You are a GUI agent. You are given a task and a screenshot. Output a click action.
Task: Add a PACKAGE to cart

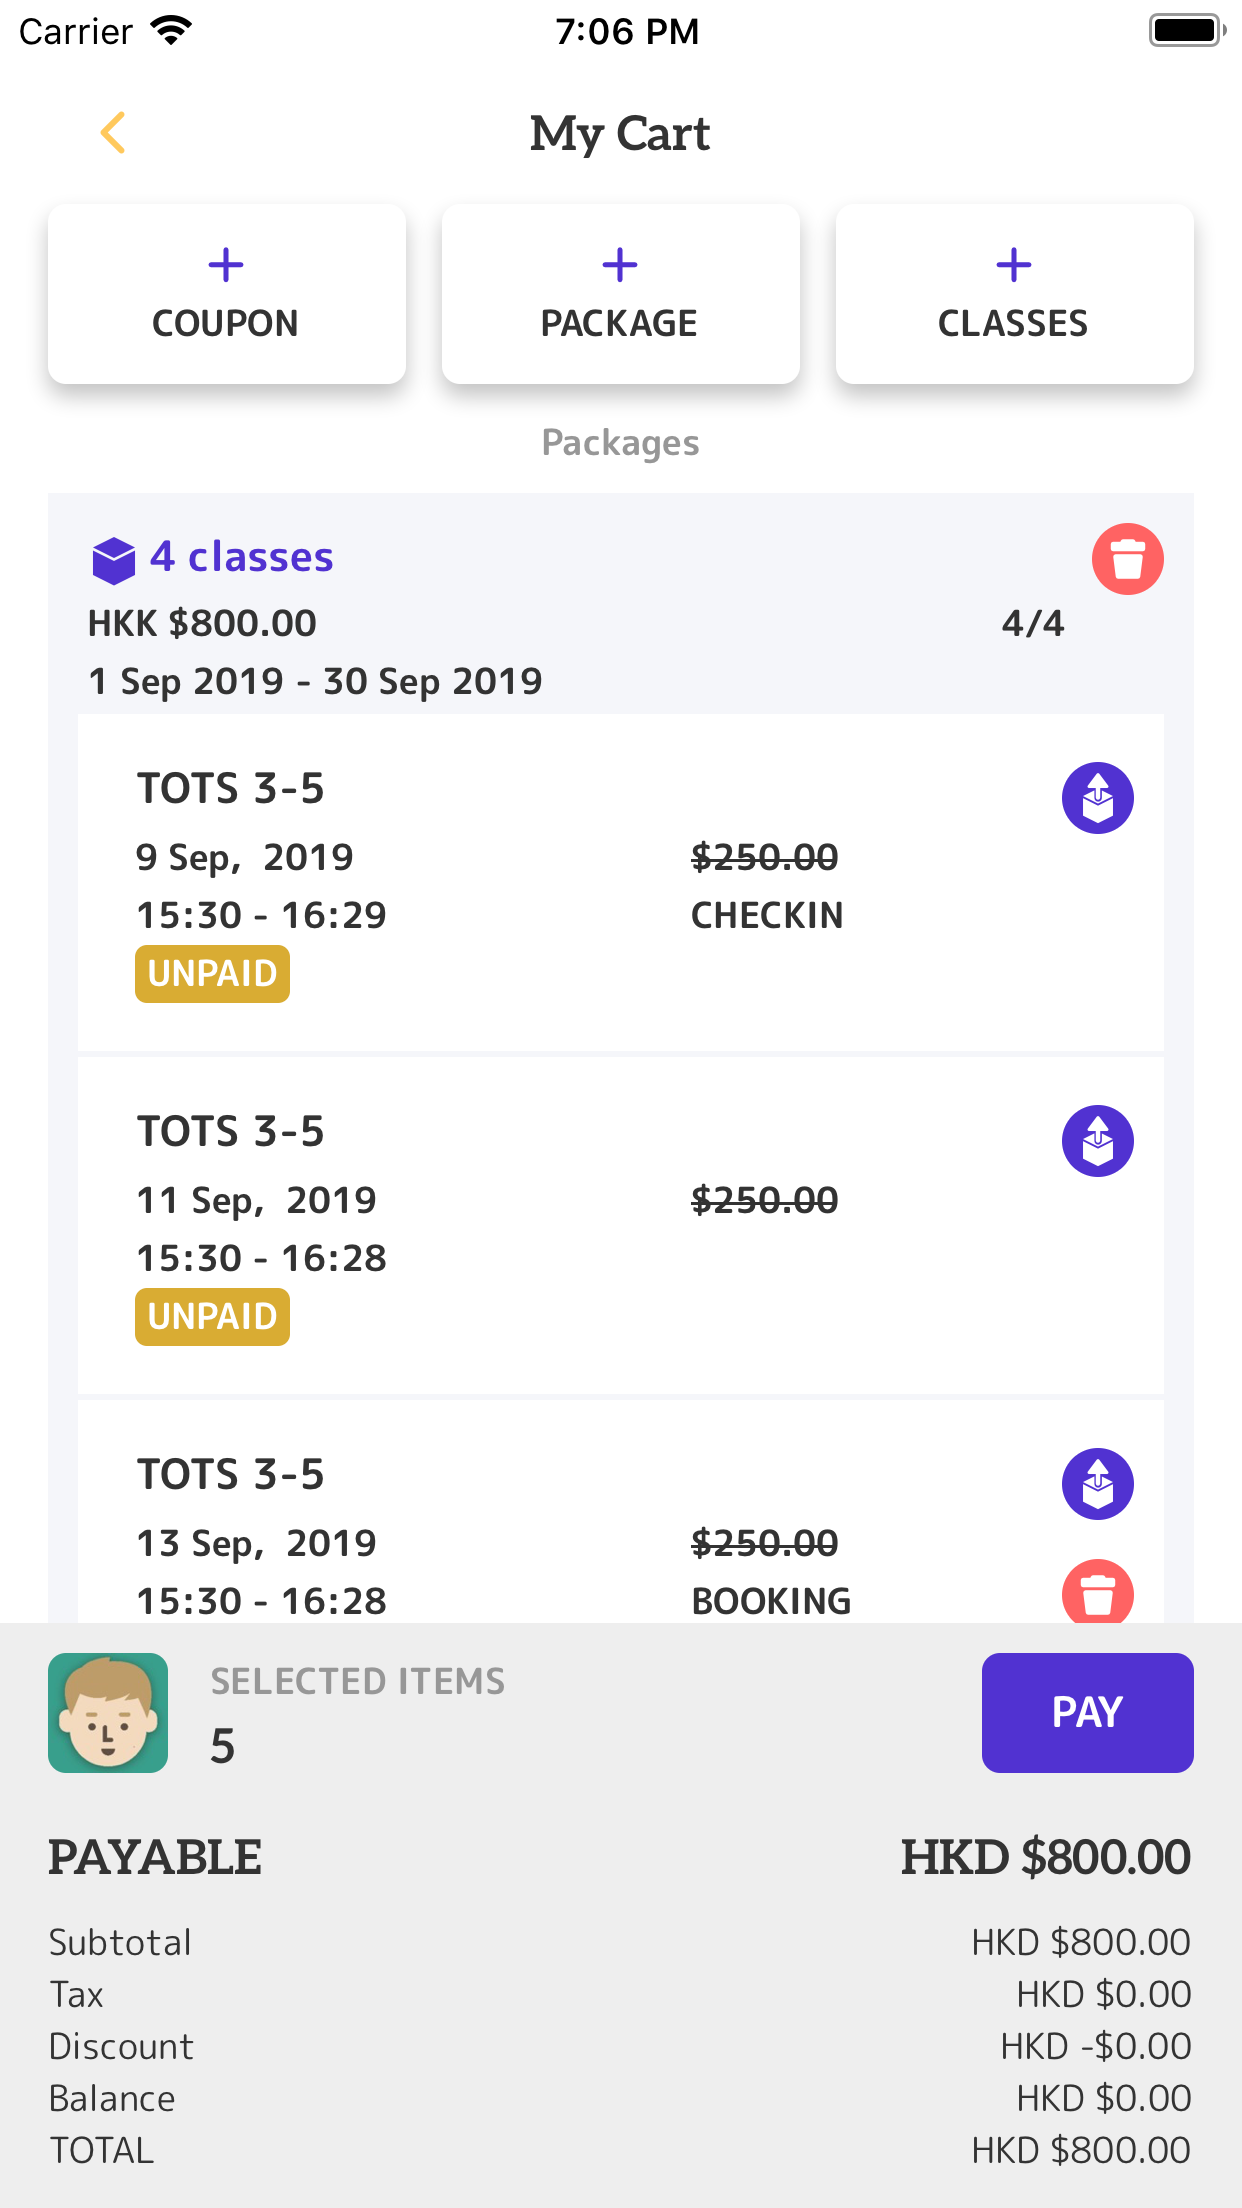[x=620, y=294]
